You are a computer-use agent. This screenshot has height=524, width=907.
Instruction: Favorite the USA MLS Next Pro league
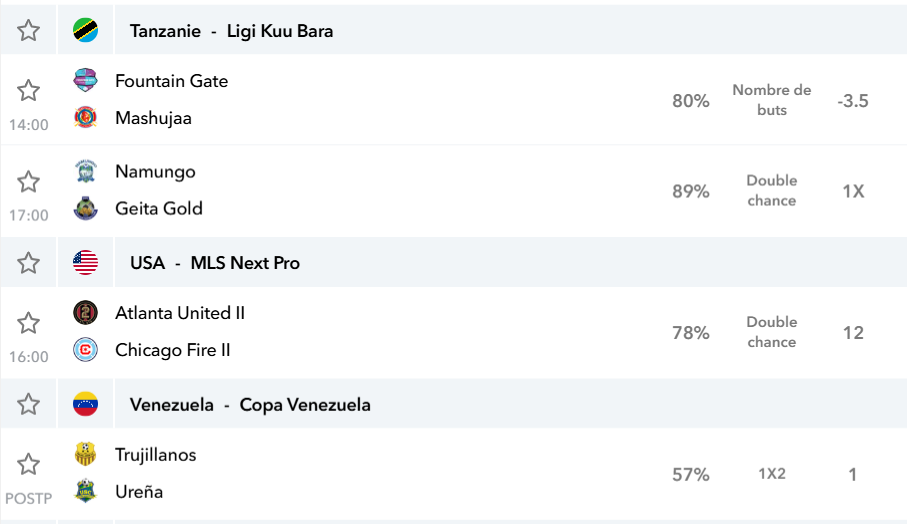click(28, 263)
